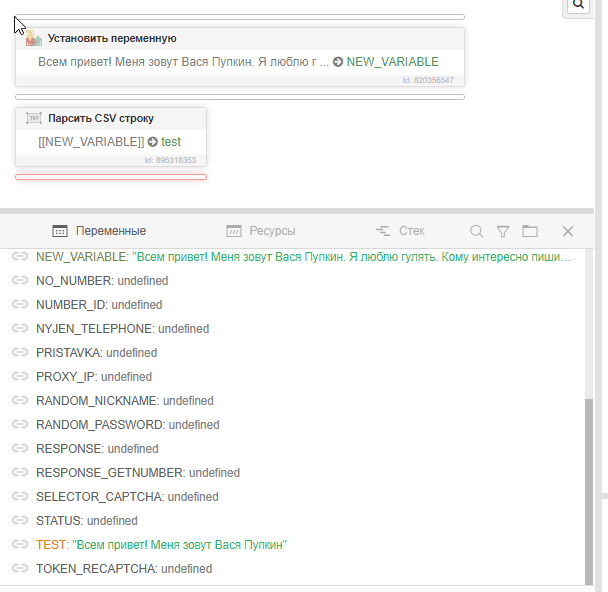
Task: Close the variables inspector panel
Action: [x=567, y=231]
